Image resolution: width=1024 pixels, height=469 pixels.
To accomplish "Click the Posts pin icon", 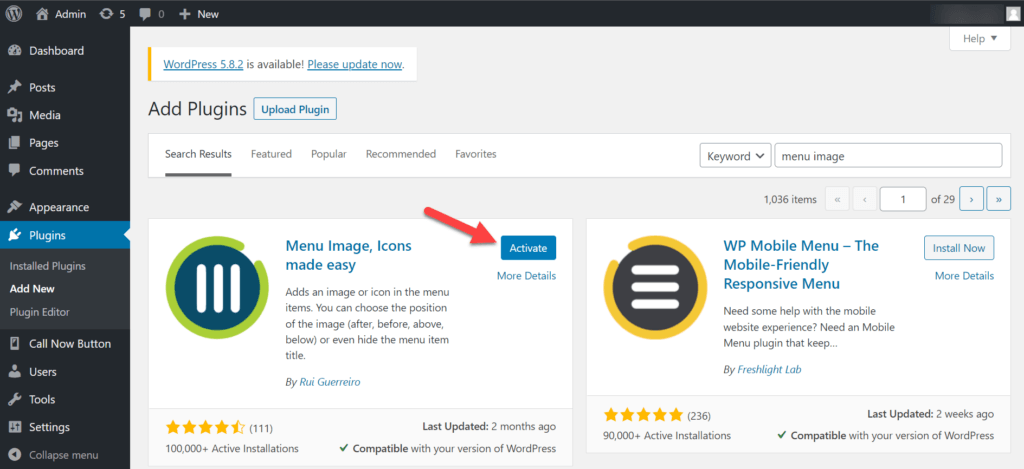I will (x=14, y=88).
